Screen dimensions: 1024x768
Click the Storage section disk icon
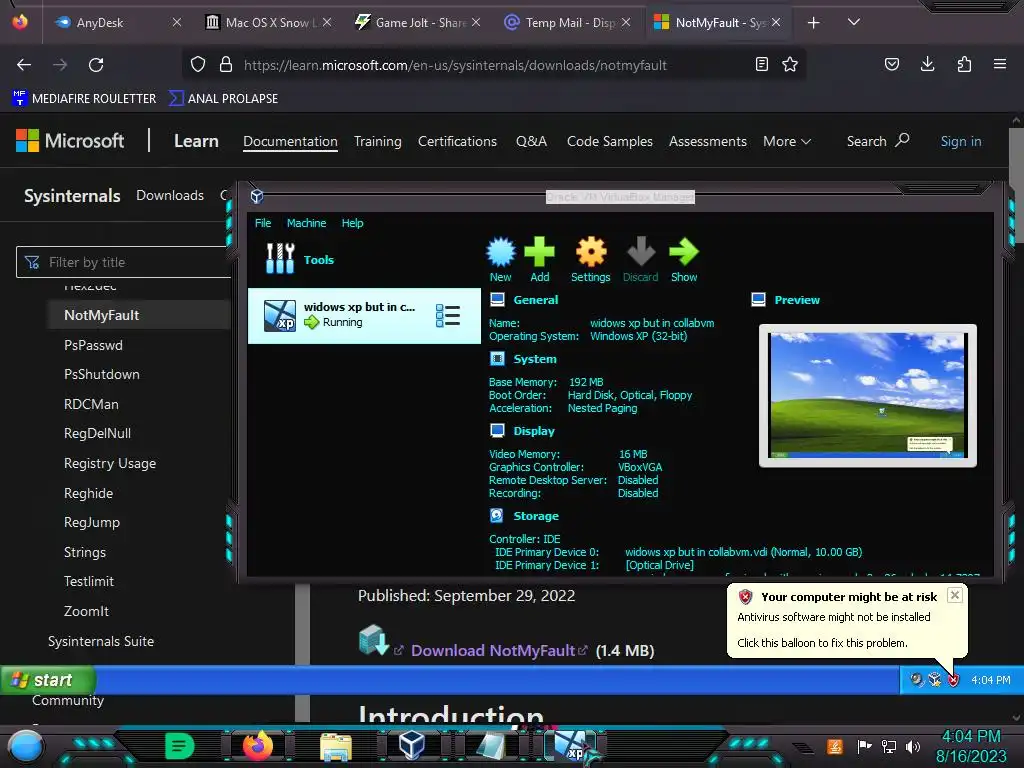(x=497, y=515)
